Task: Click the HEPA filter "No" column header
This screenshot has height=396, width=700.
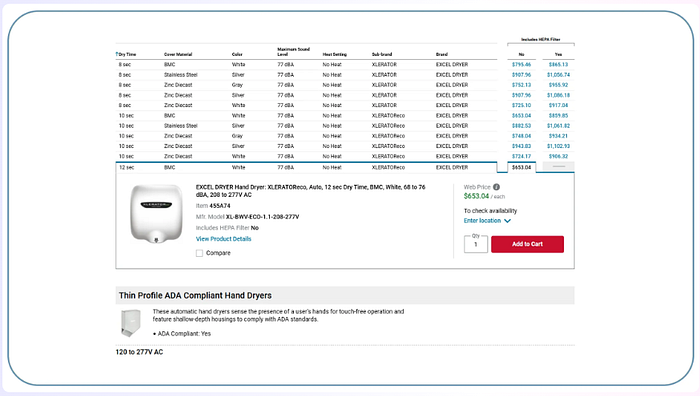Action: tap(521, 54)
